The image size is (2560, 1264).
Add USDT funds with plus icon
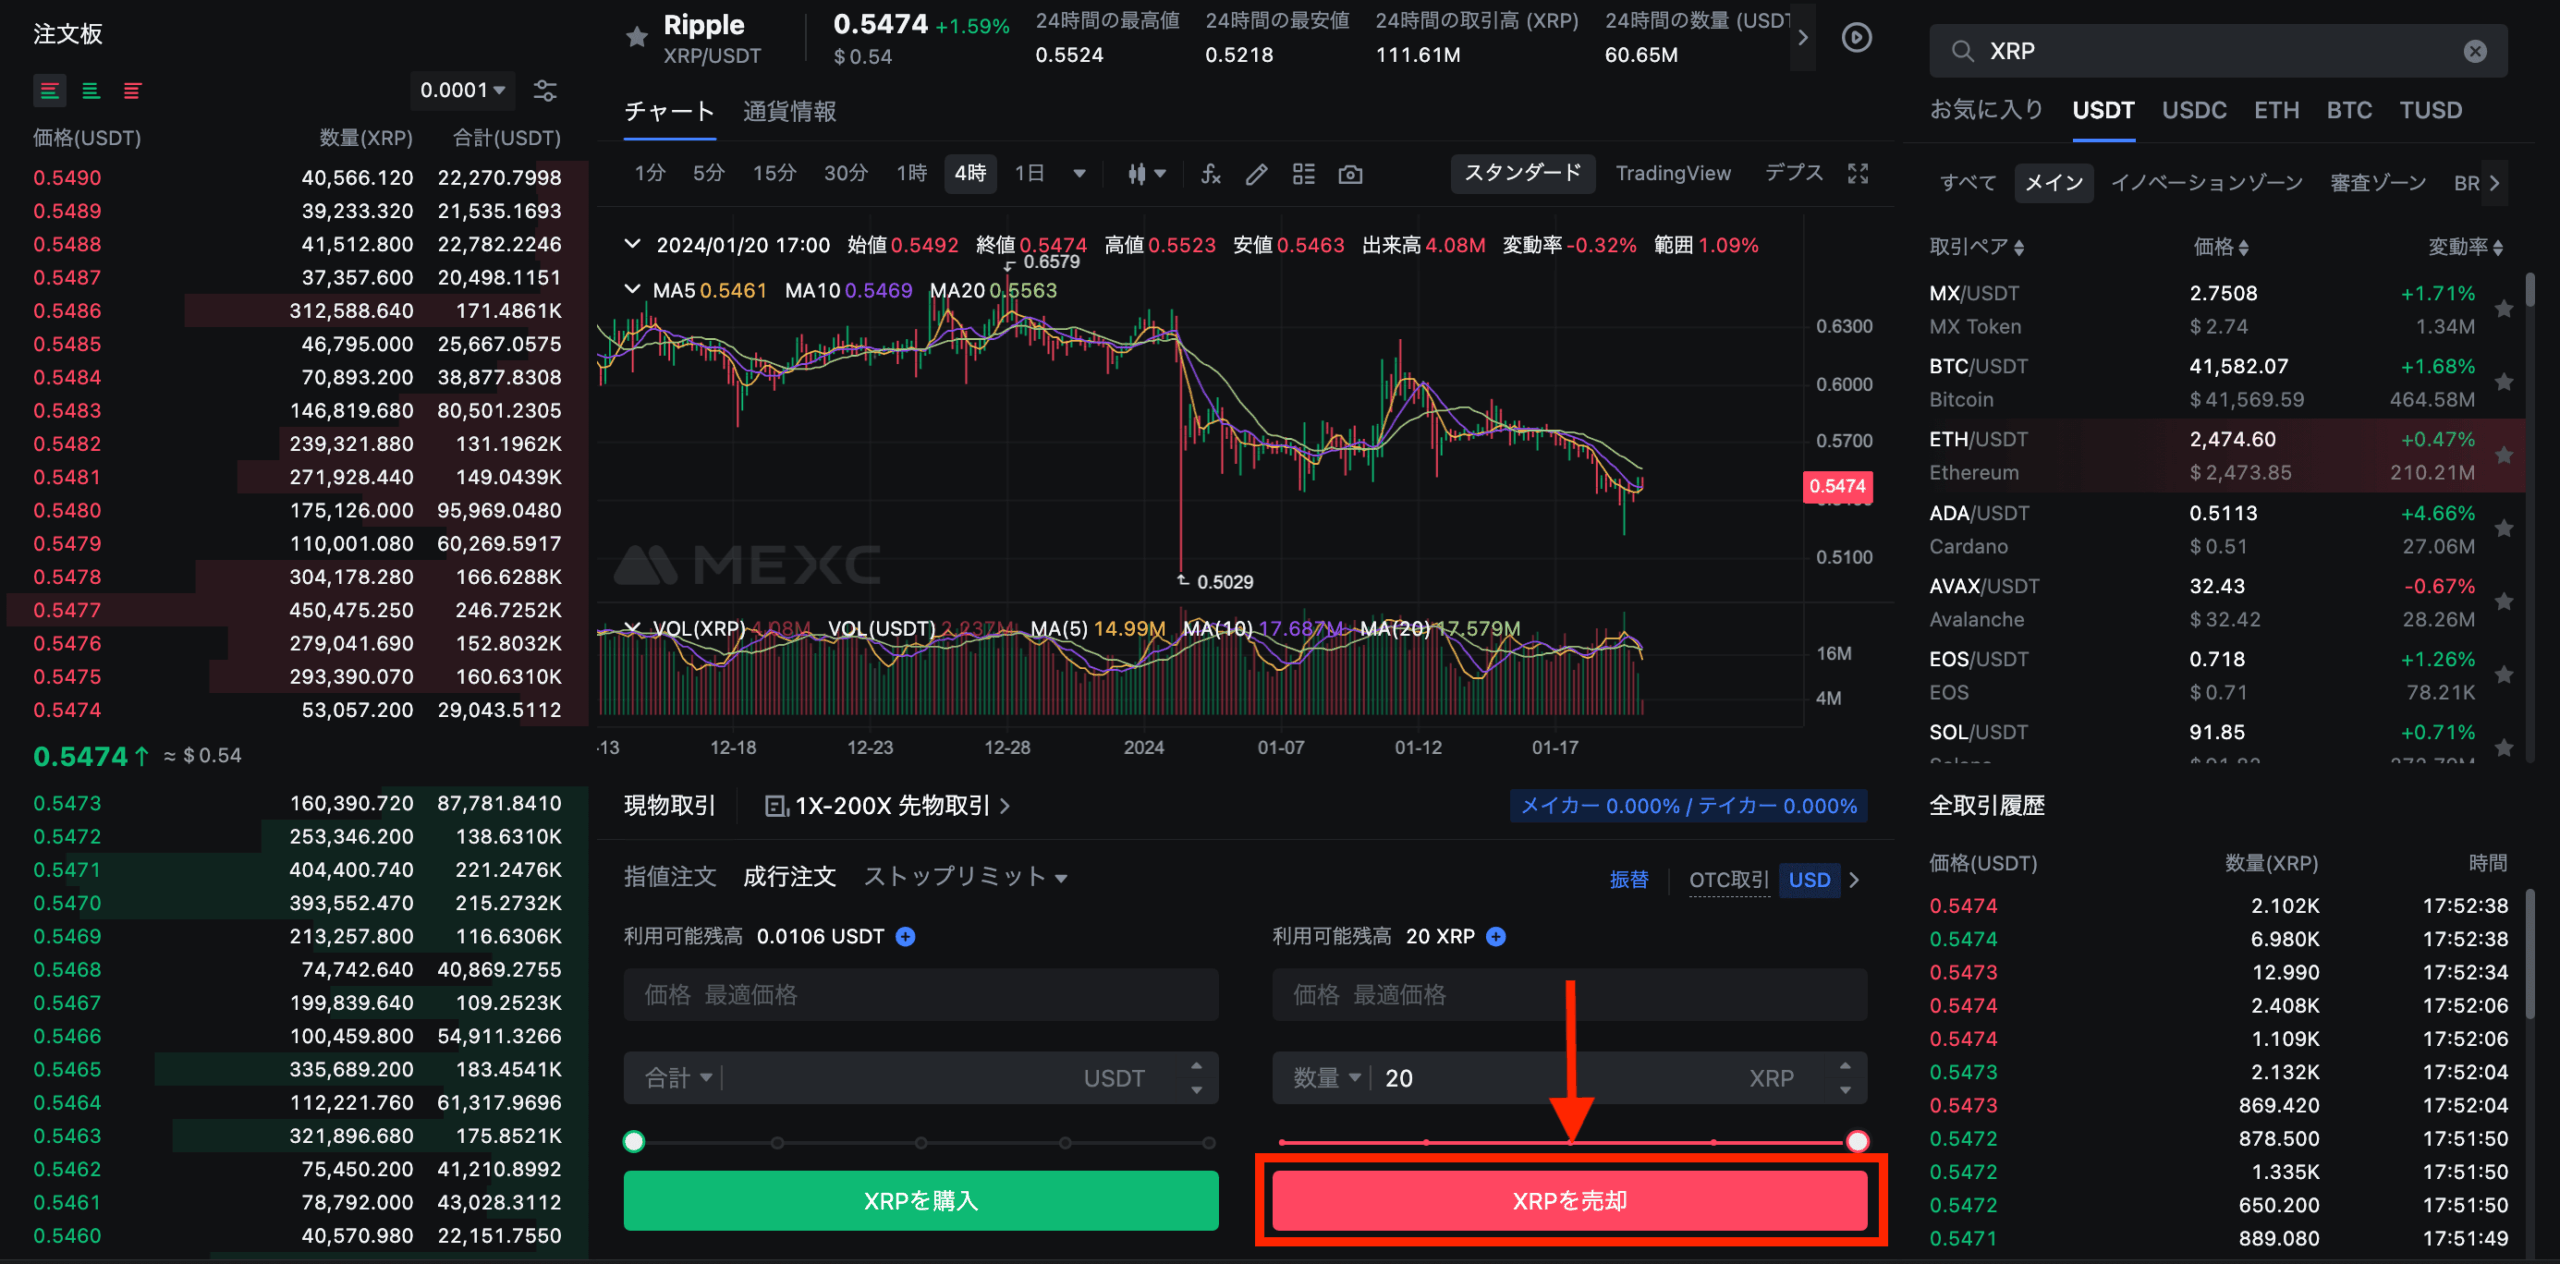pos(905,937)
